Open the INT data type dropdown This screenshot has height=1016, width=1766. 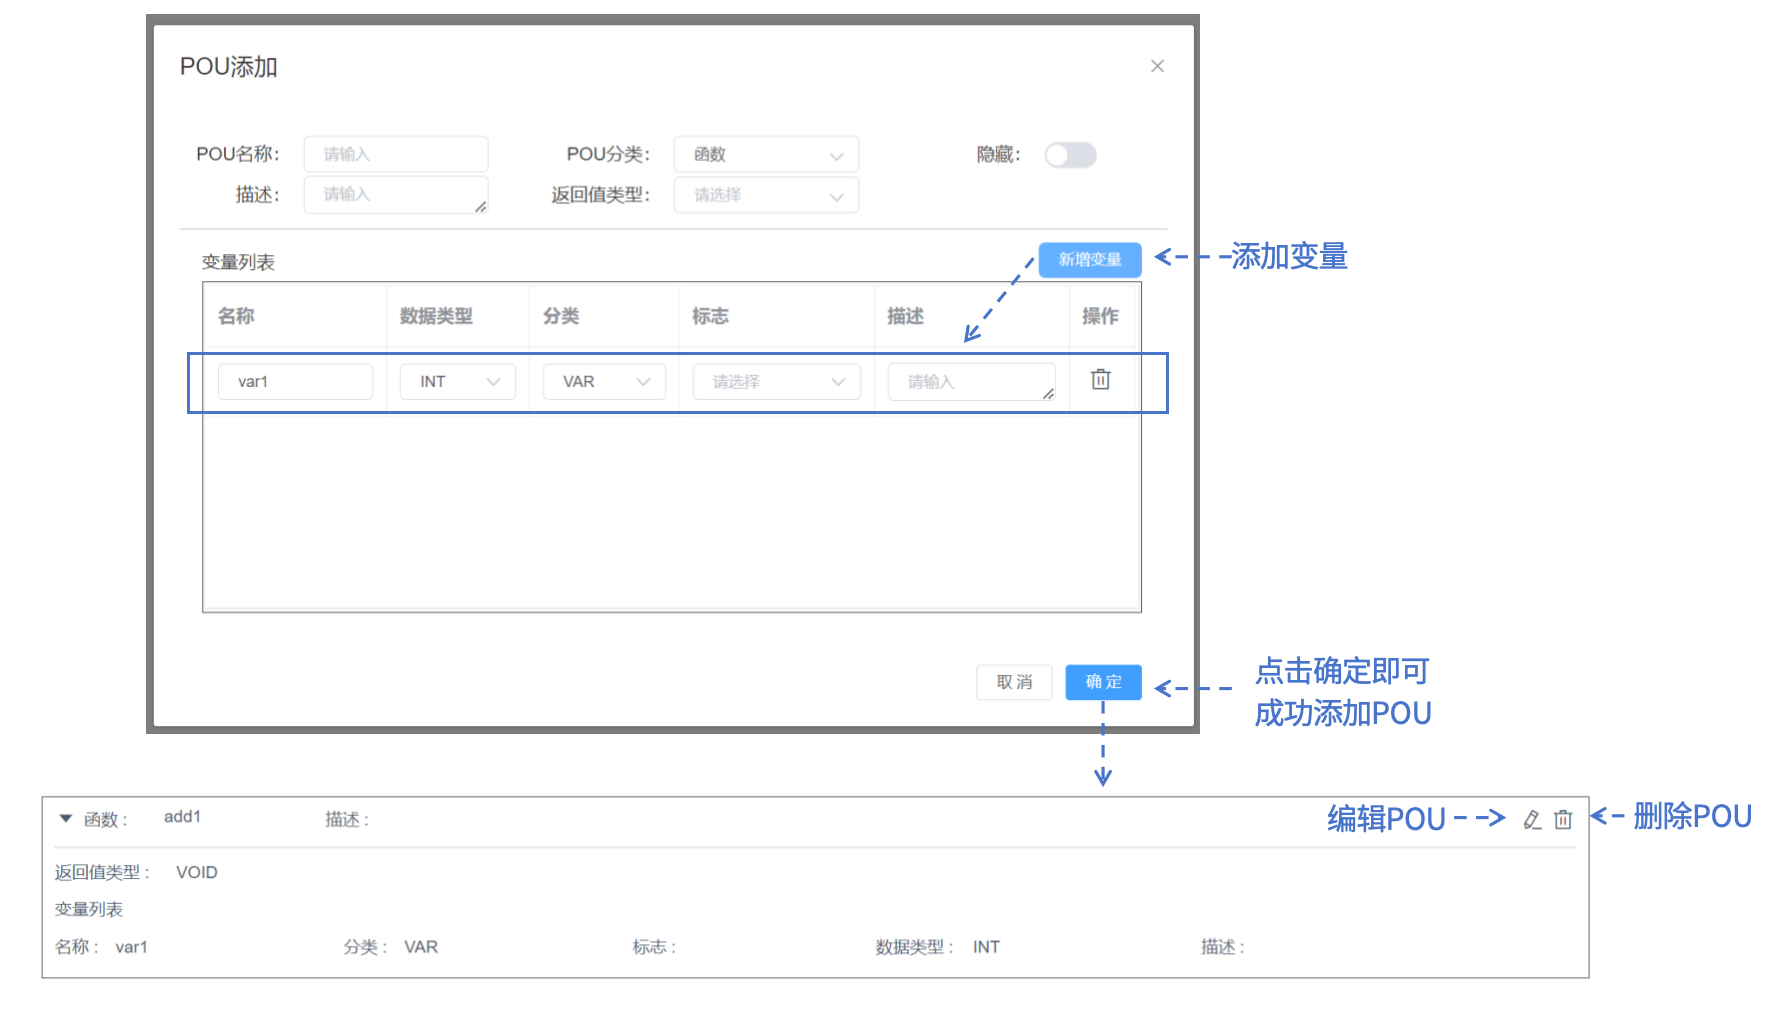coord(458,382)
